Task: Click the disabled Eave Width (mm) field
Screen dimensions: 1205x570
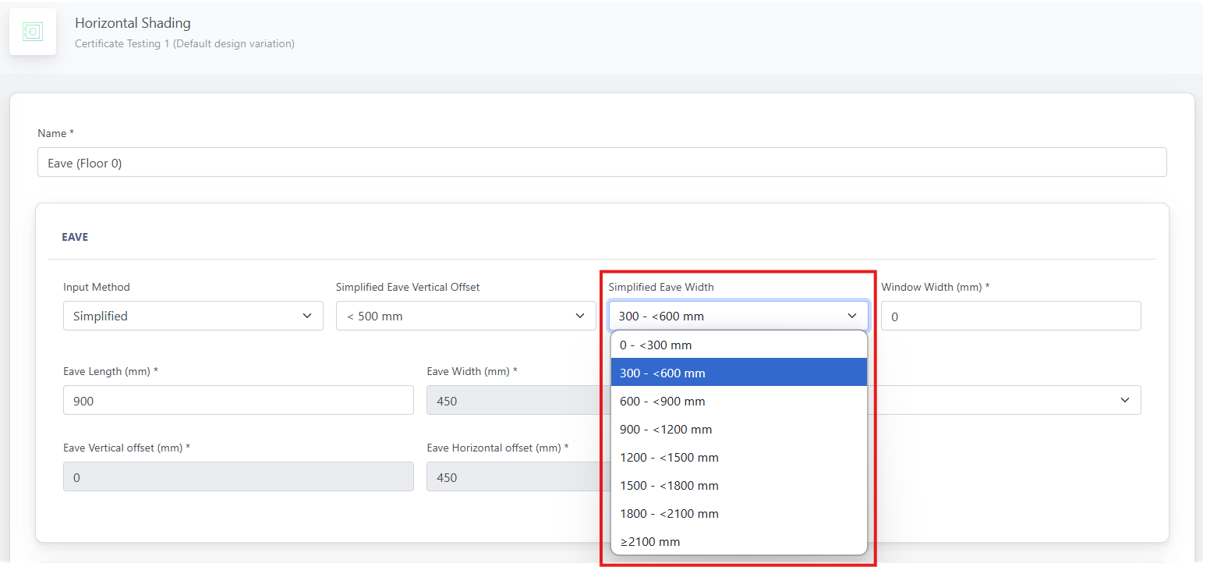Action: (518, 400)
